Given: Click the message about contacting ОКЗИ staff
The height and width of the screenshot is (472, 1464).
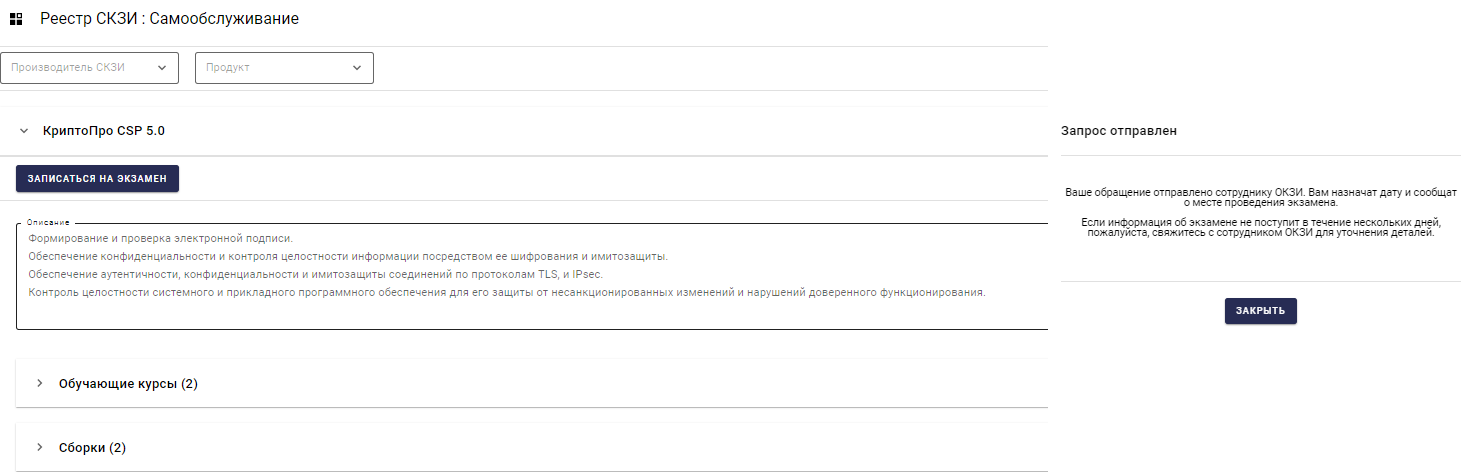Looking at the screenshot, I should click(x=1260, y=227).
